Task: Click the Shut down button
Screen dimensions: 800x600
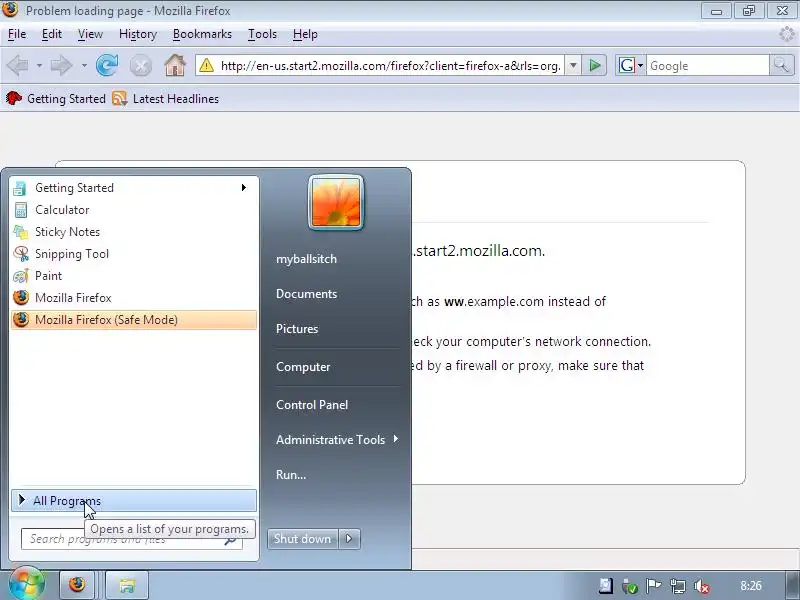Action: pyautogui.click(x=303, y=539)
